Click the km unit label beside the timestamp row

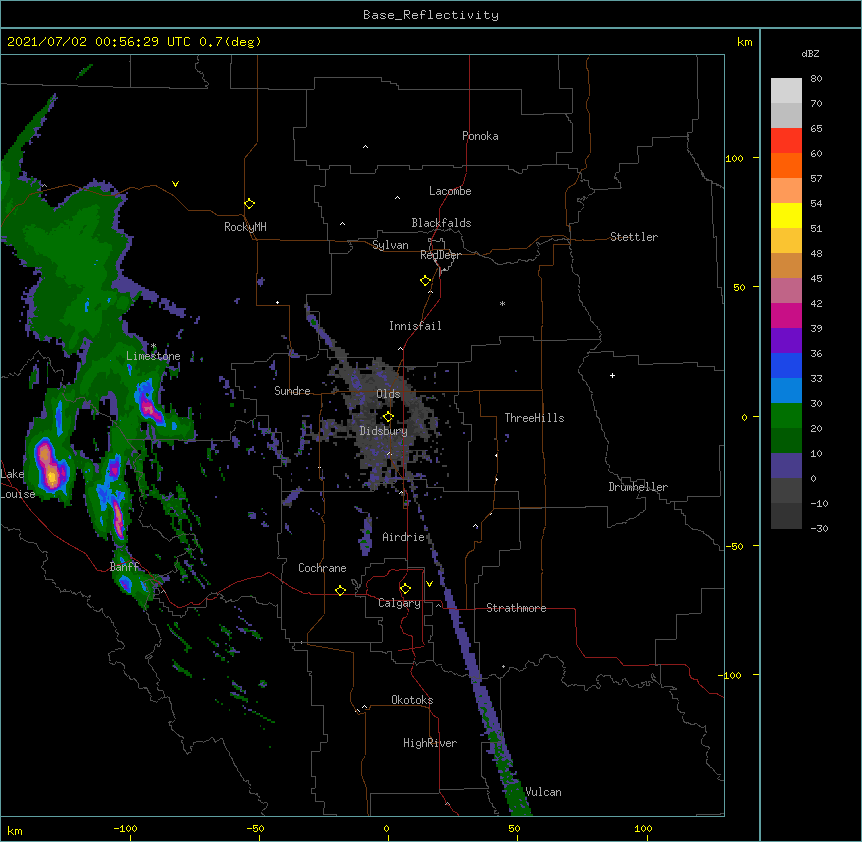pyautogui.click(x=744, y=42)
